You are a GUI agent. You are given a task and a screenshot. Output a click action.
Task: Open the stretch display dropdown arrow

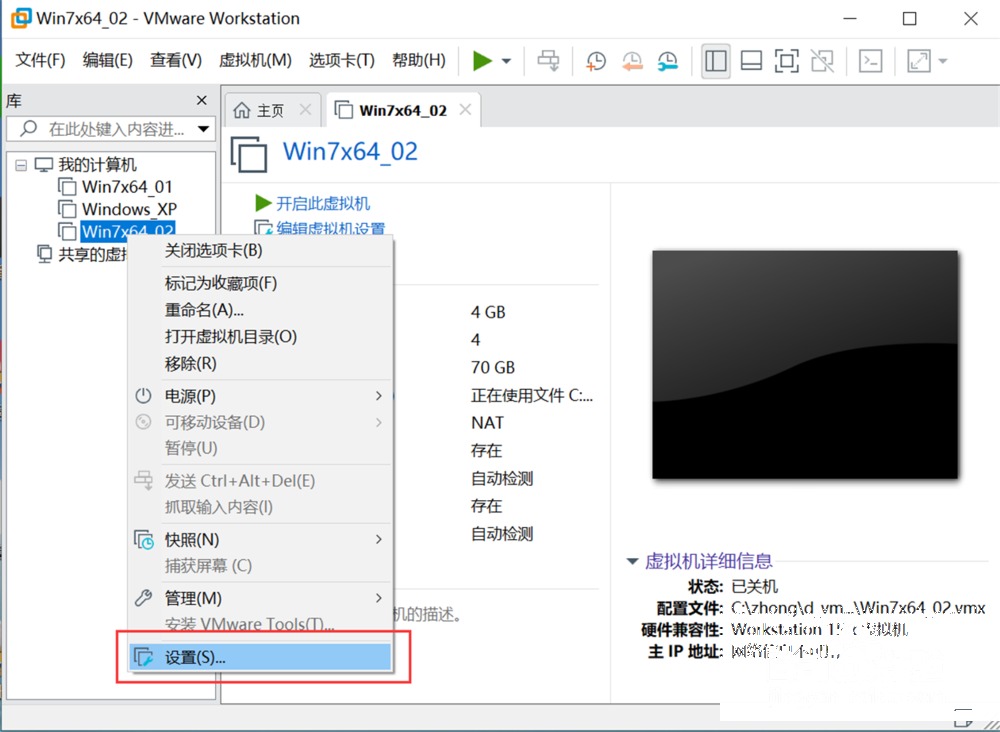tap(943, 61)
